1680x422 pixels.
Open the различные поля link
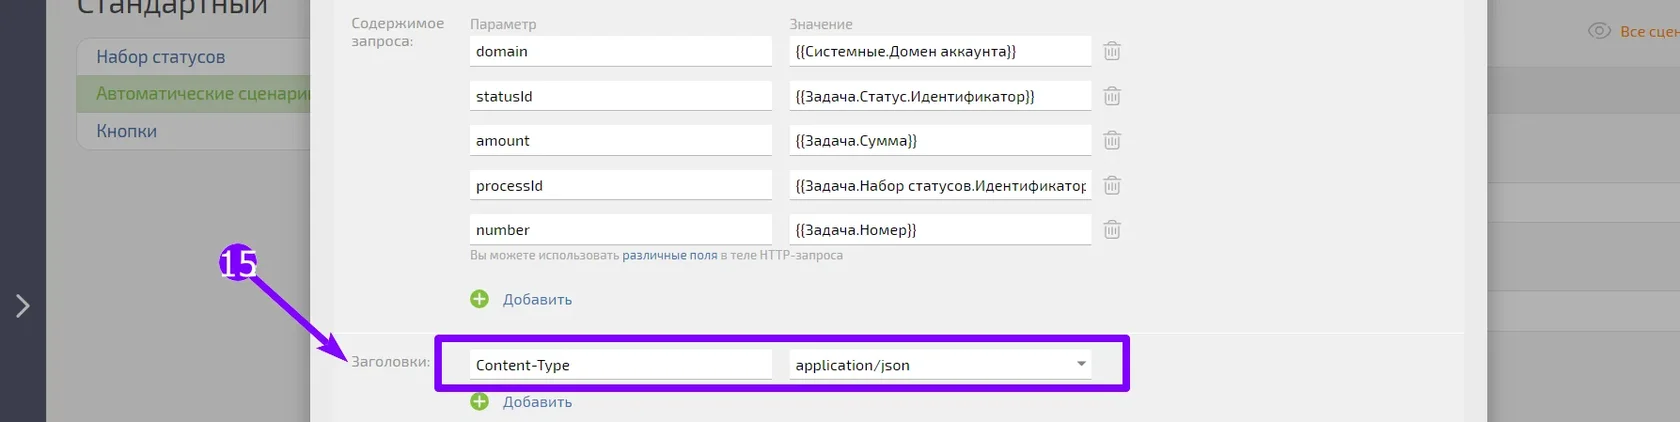pyautogui.click(x=669, y=255)
